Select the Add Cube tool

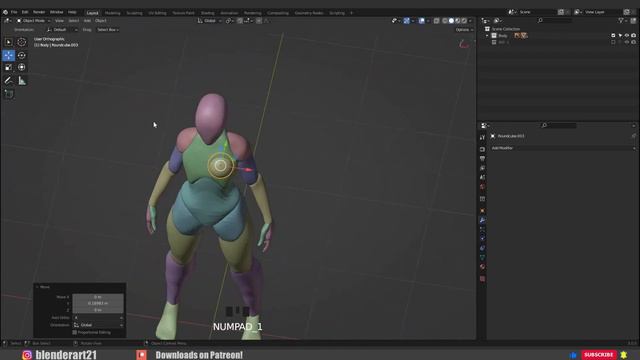[9, 94]
